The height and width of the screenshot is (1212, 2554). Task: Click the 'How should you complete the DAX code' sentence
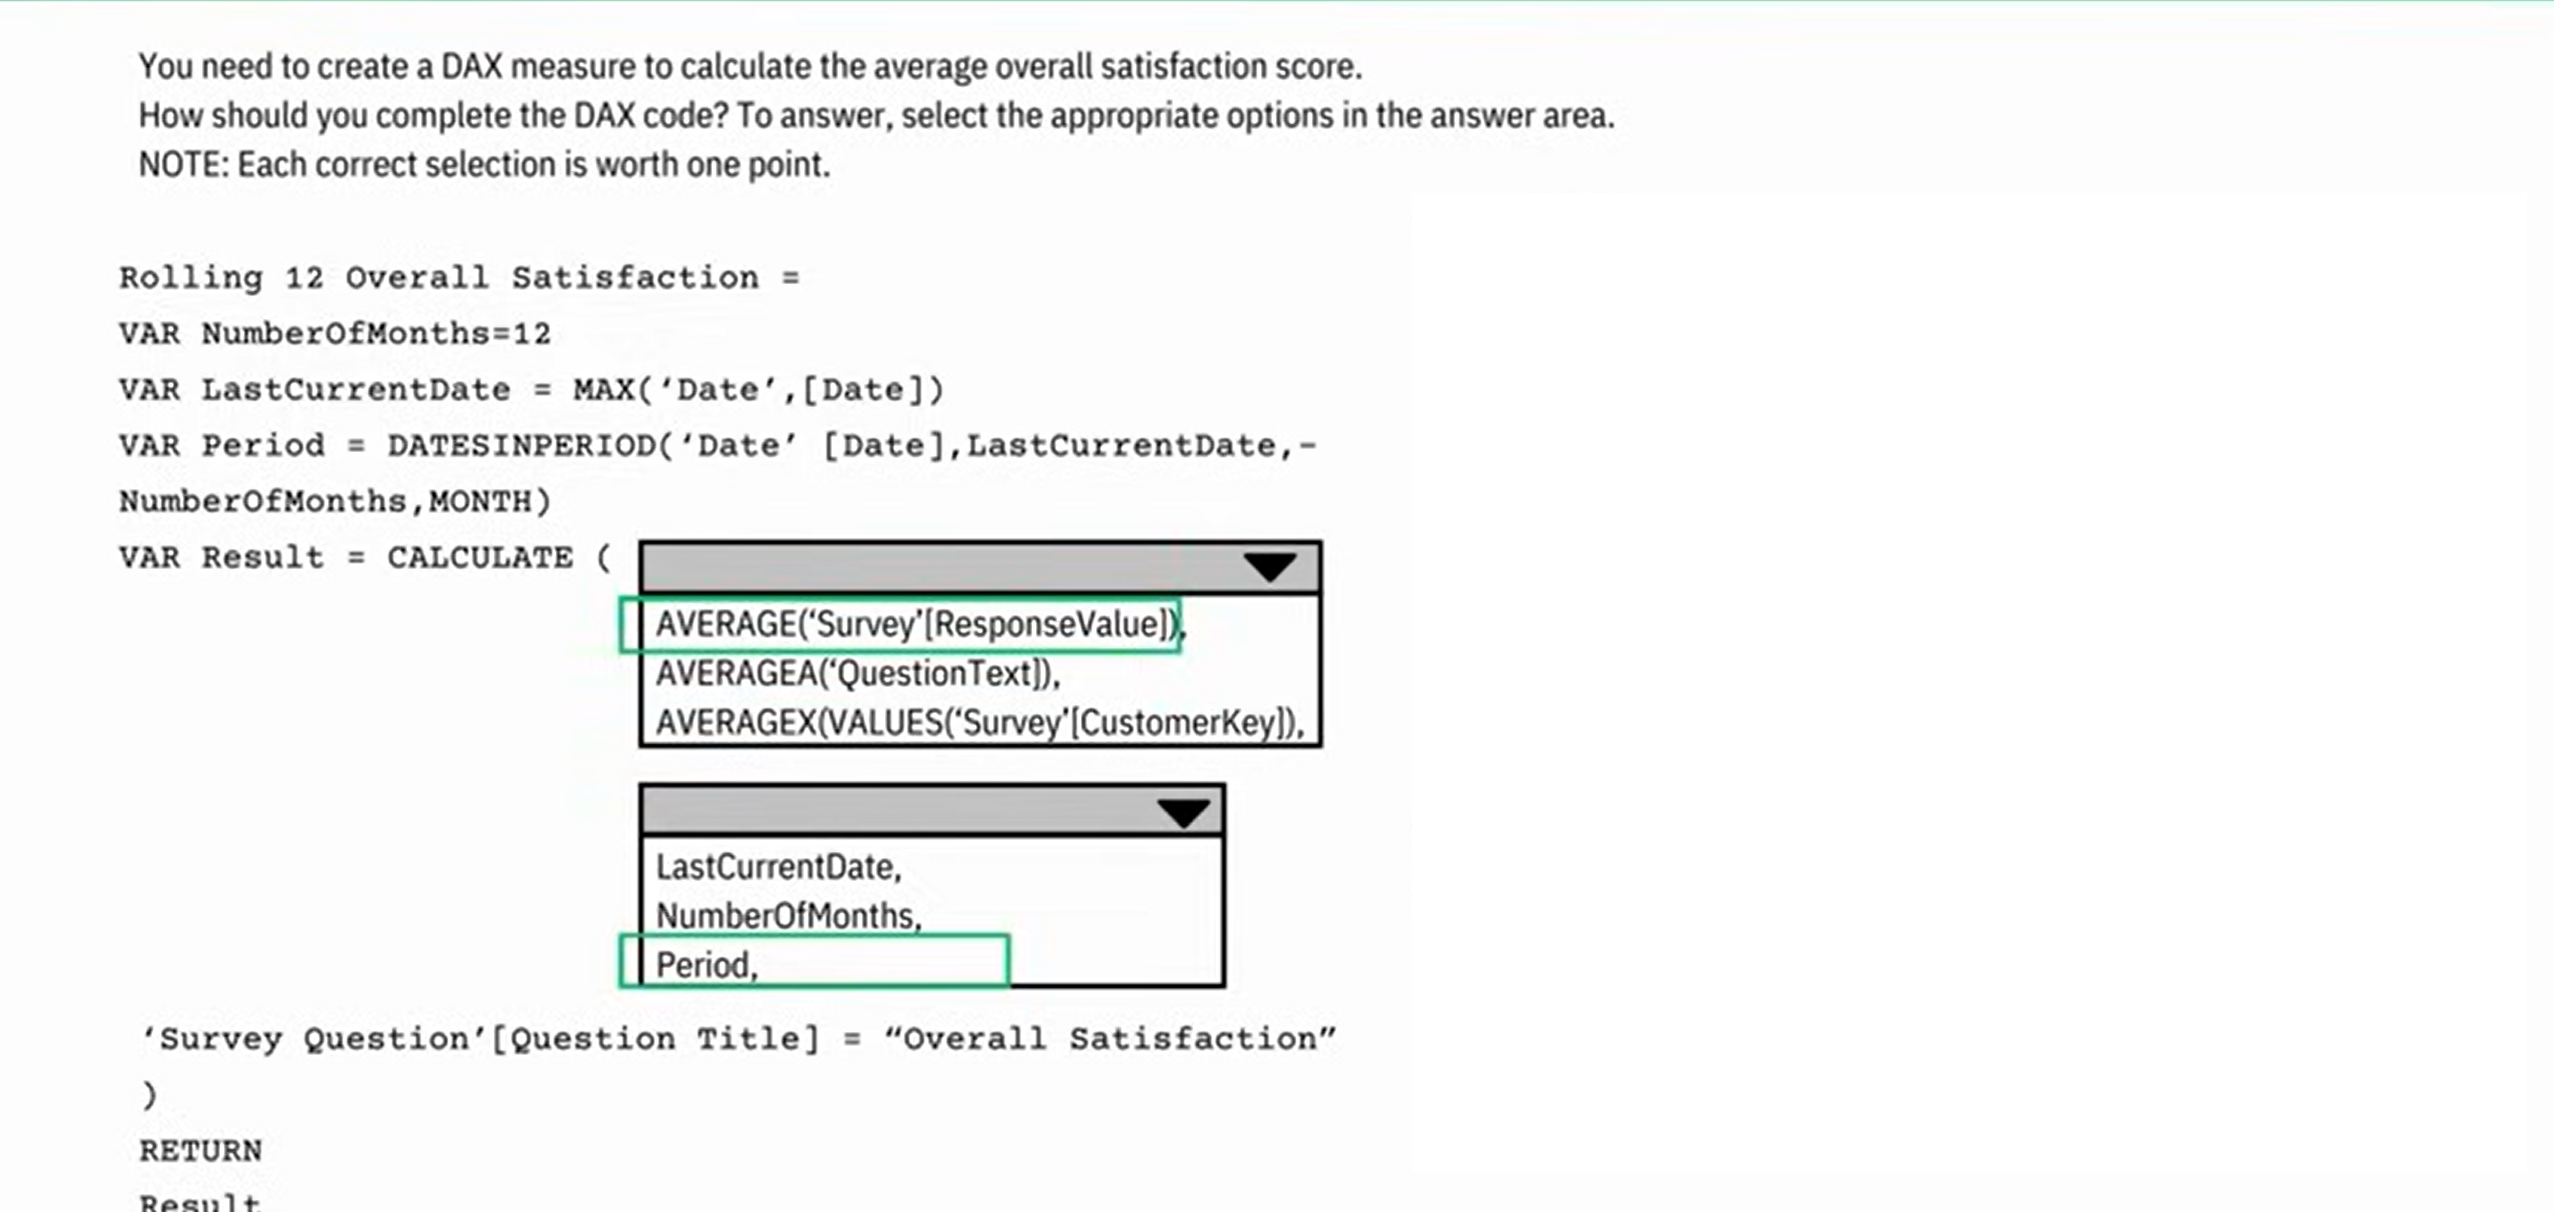pyautogui.click(x=876, y=115)
